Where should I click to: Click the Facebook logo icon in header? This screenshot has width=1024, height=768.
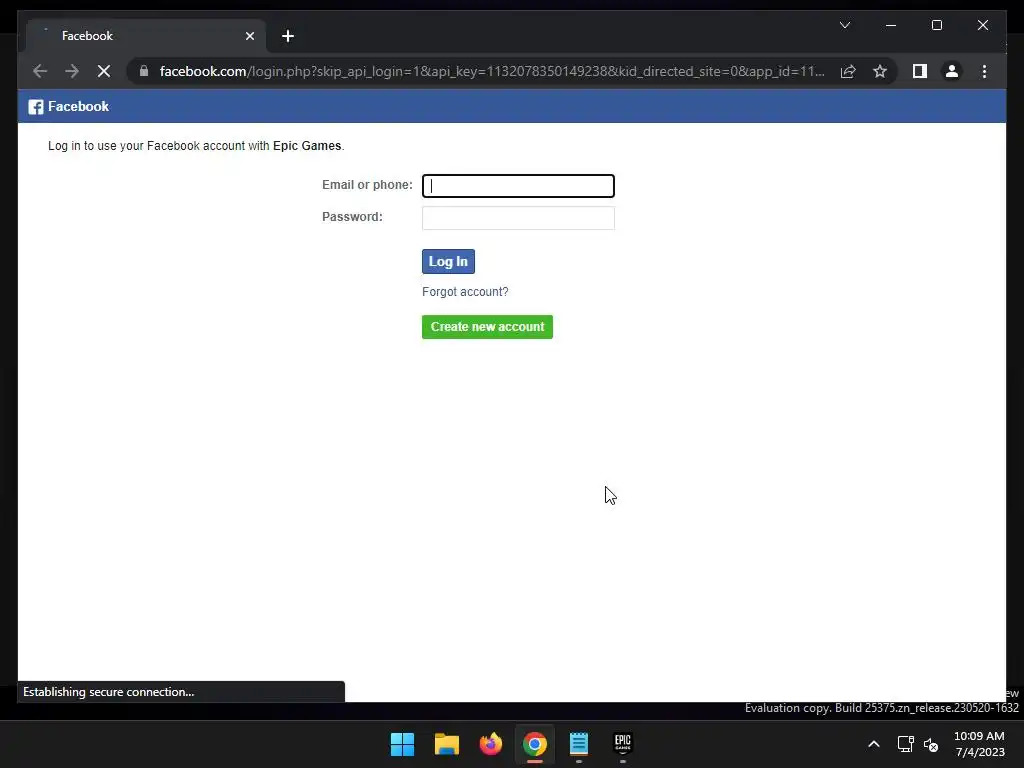click(x=35, y=106)
